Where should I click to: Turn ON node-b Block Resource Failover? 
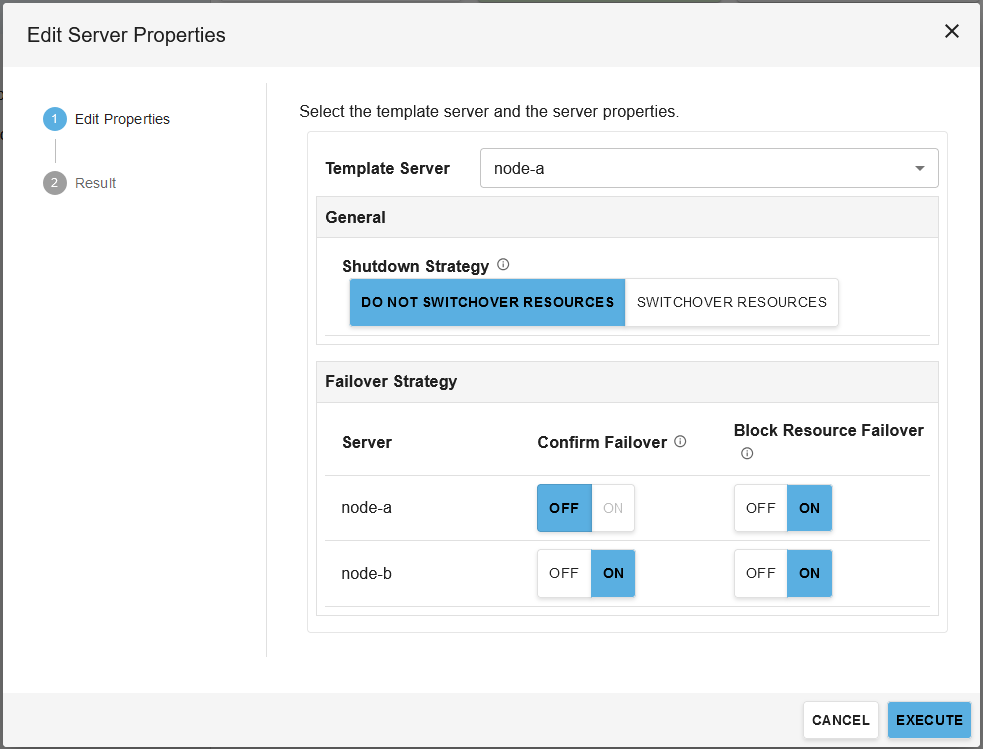pos(809,573)
